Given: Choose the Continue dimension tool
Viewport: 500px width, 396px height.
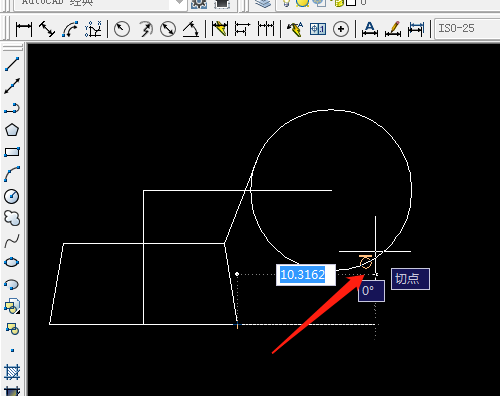Looking at the screenshot, I should 266,29.
